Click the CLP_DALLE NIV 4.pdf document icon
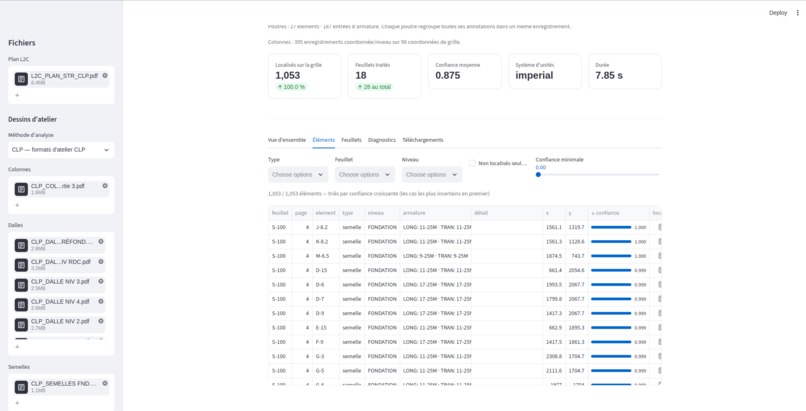The height and width of the screenshot is (411, 806). click(x=21, y=305)
